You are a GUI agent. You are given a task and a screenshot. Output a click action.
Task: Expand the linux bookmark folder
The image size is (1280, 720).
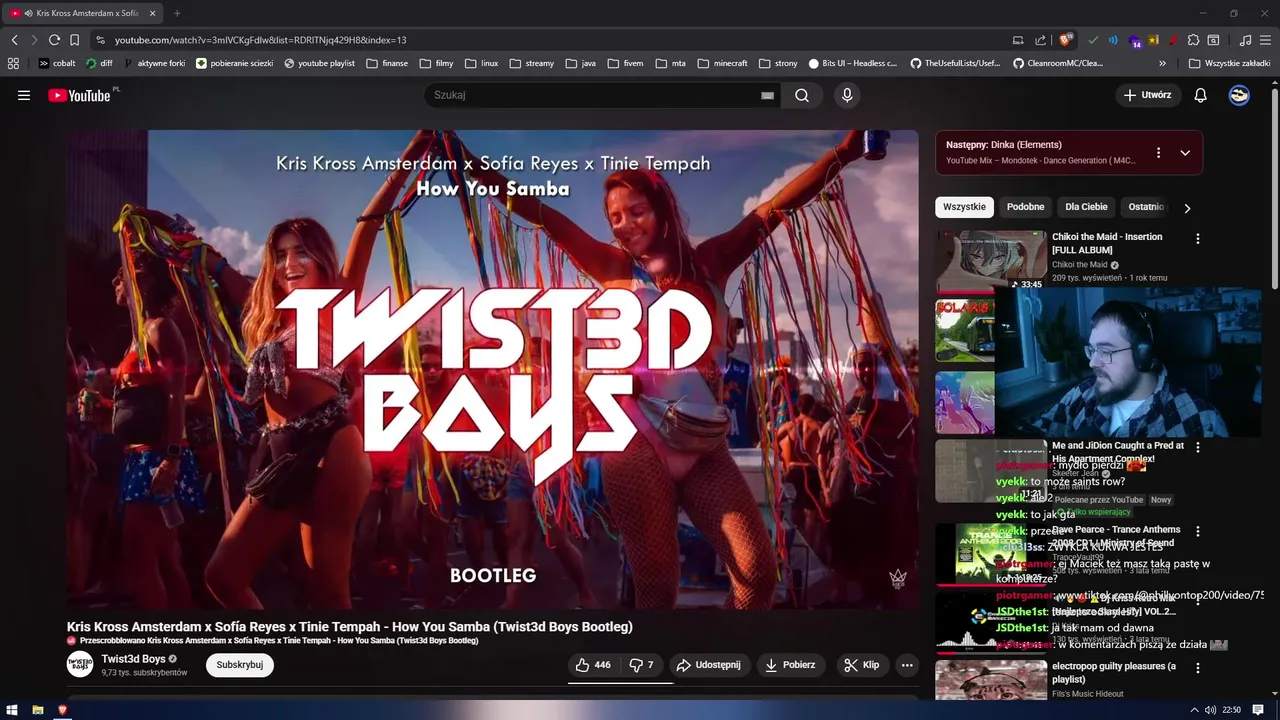coord(481,63)
